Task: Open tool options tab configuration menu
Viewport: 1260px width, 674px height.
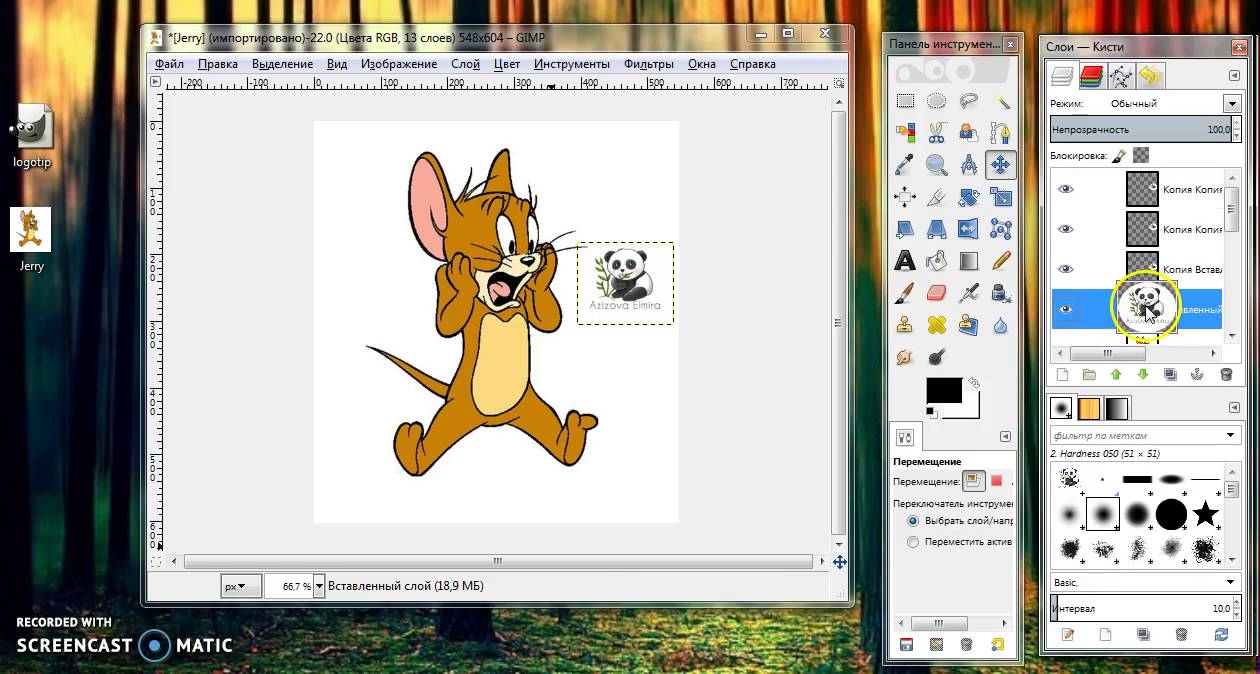Action: (x=1006, y=437)
